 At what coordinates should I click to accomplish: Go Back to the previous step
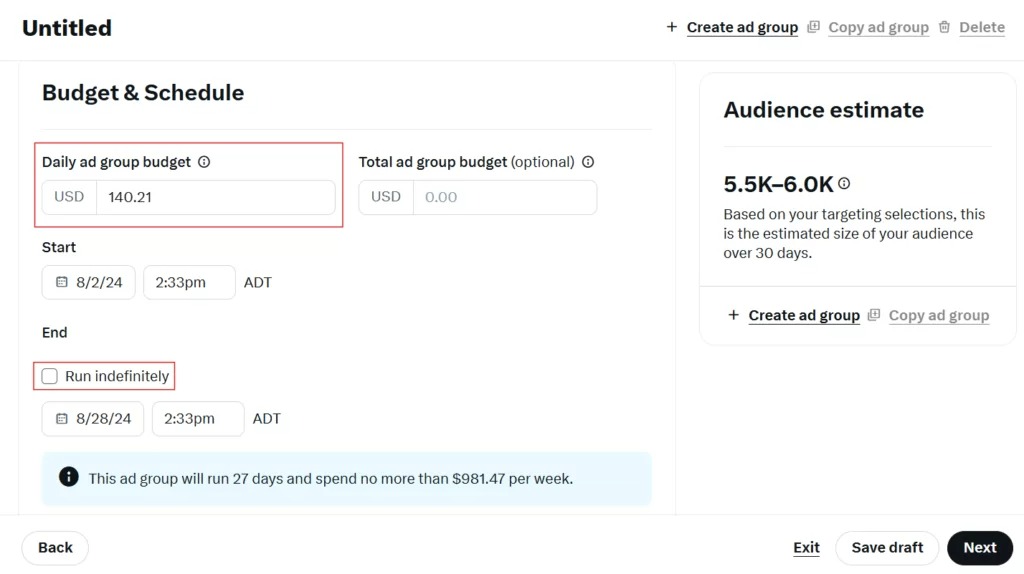click(x=55, y=548)
